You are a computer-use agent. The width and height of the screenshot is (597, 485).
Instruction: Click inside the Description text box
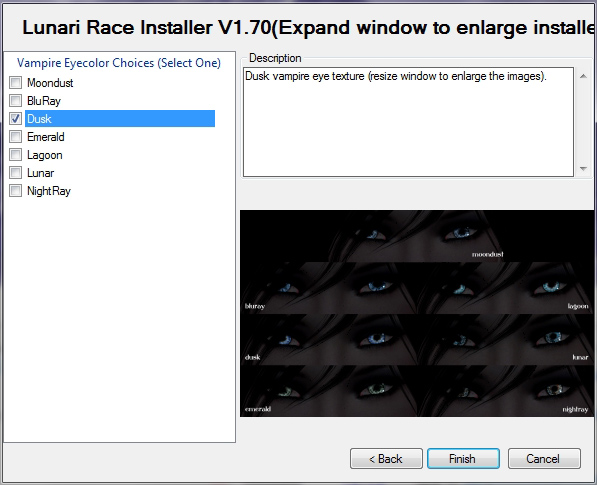point(408,122)
